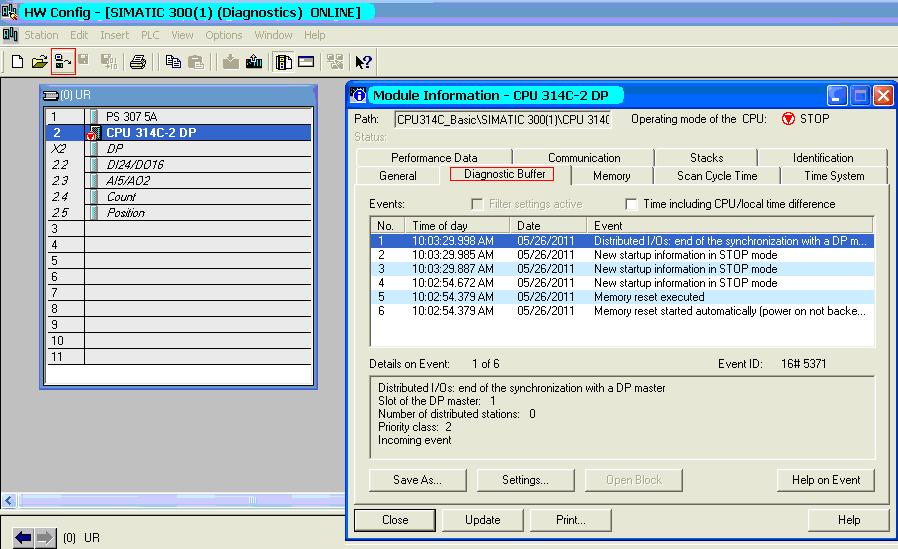This screenshot has height=549, width=898.
Task: Open the Station menu
Action: click(x=41, y=35)
